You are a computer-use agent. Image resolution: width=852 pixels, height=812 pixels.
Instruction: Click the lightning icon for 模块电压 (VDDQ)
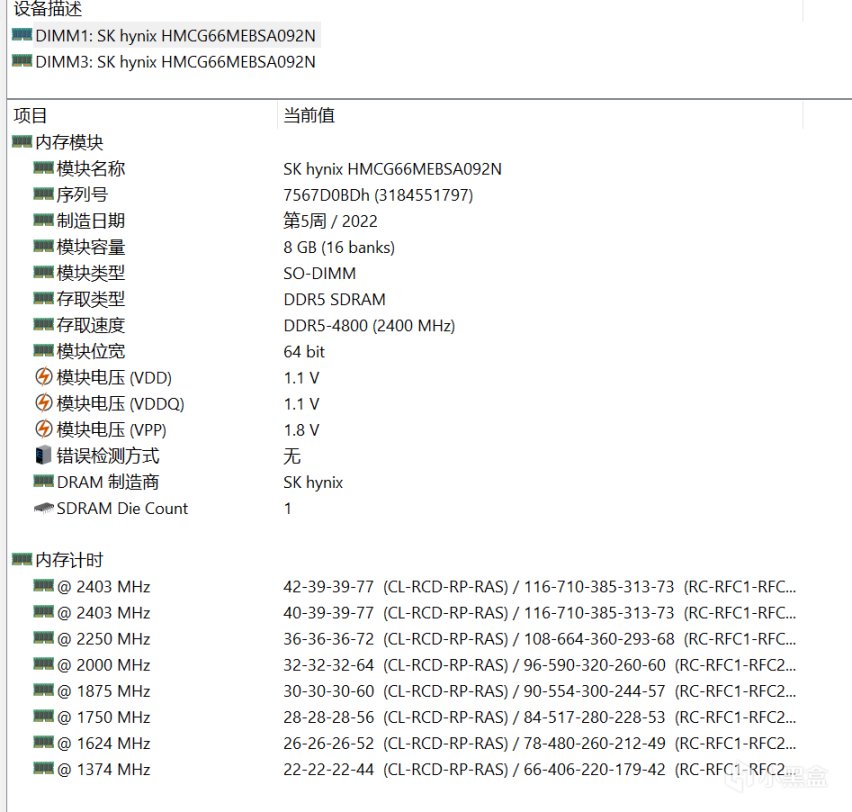(43, 403)
